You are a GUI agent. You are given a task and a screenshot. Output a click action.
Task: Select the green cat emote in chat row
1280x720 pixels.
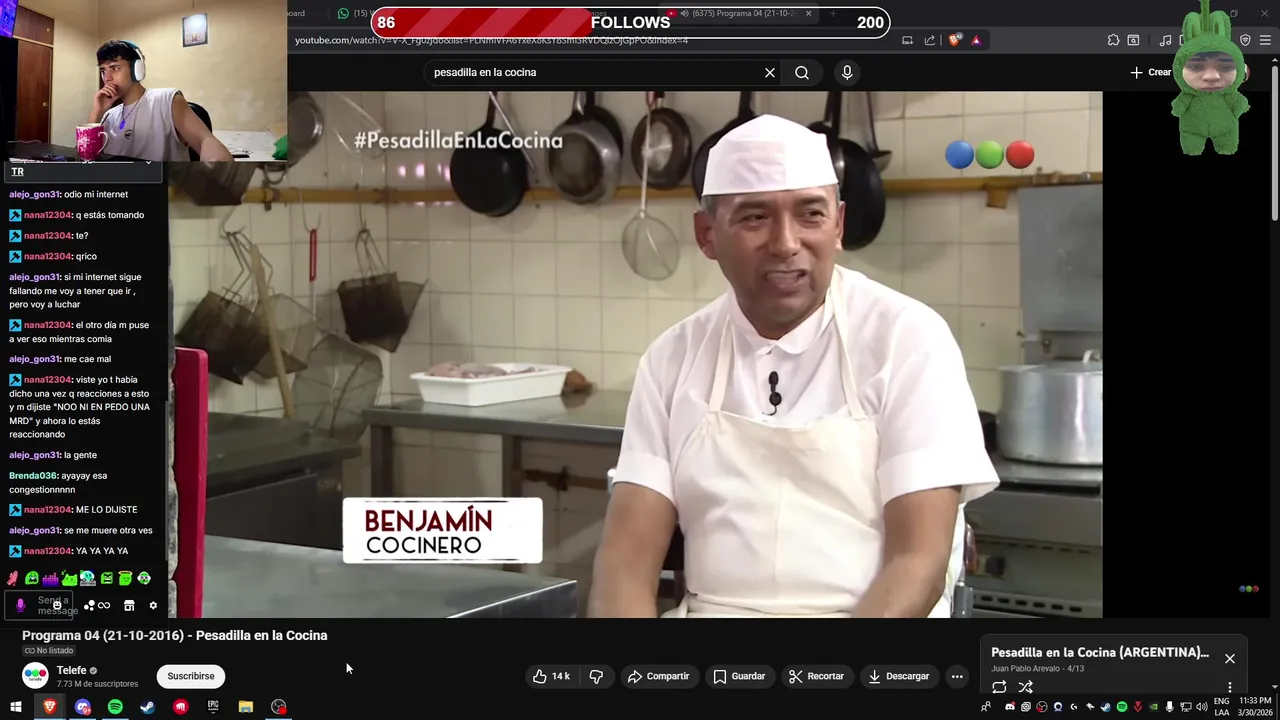tap(69, 578)
